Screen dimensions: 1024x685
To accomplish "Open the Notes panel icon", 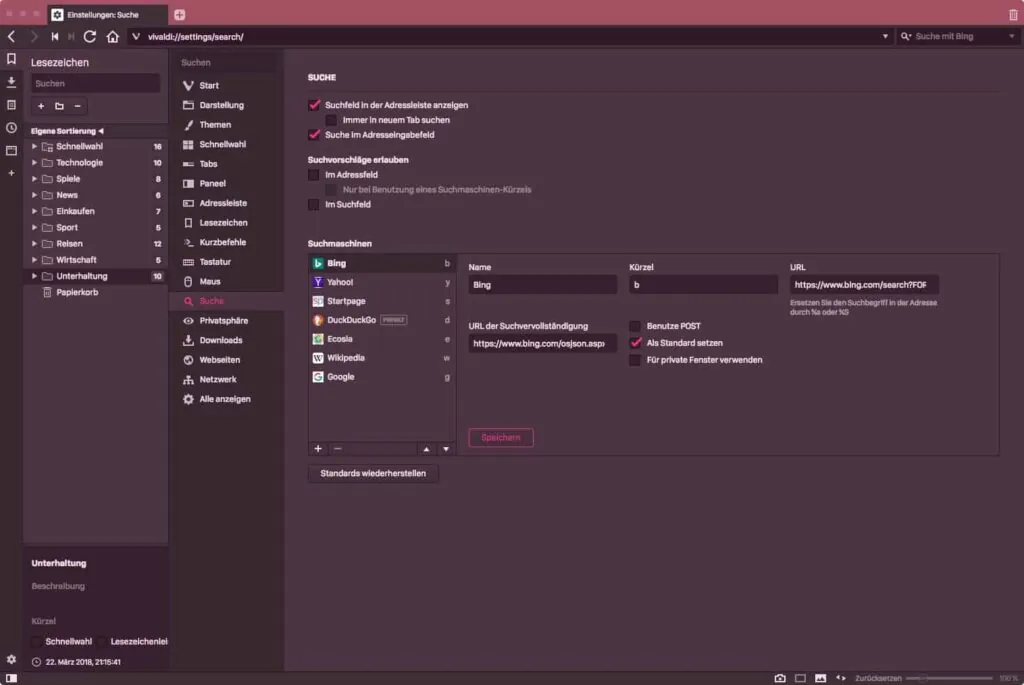I will tap(11, 105).
